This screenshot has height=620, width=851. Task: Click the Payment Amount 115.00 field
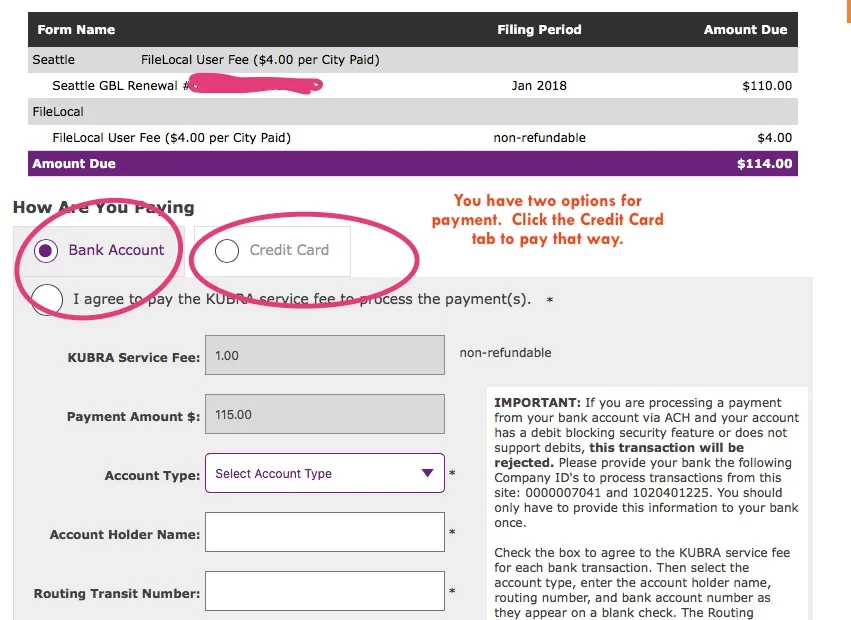tap(325, 414)
